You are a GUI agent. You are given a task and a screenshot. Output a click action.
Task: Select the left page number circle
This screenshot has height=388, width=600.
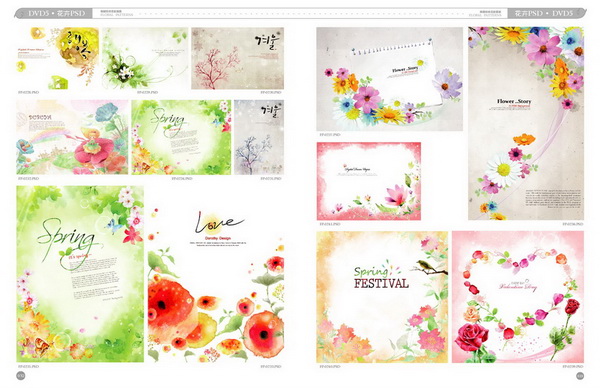pyautogui.click(x=21, y=376)
